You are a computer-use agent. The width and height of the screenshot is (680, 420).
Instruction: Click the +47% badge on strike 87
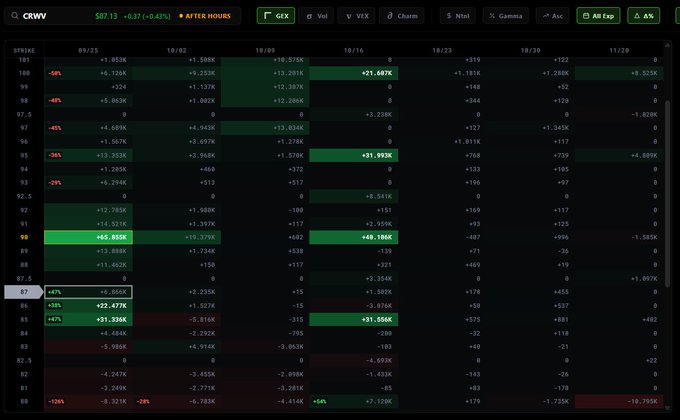54,292
